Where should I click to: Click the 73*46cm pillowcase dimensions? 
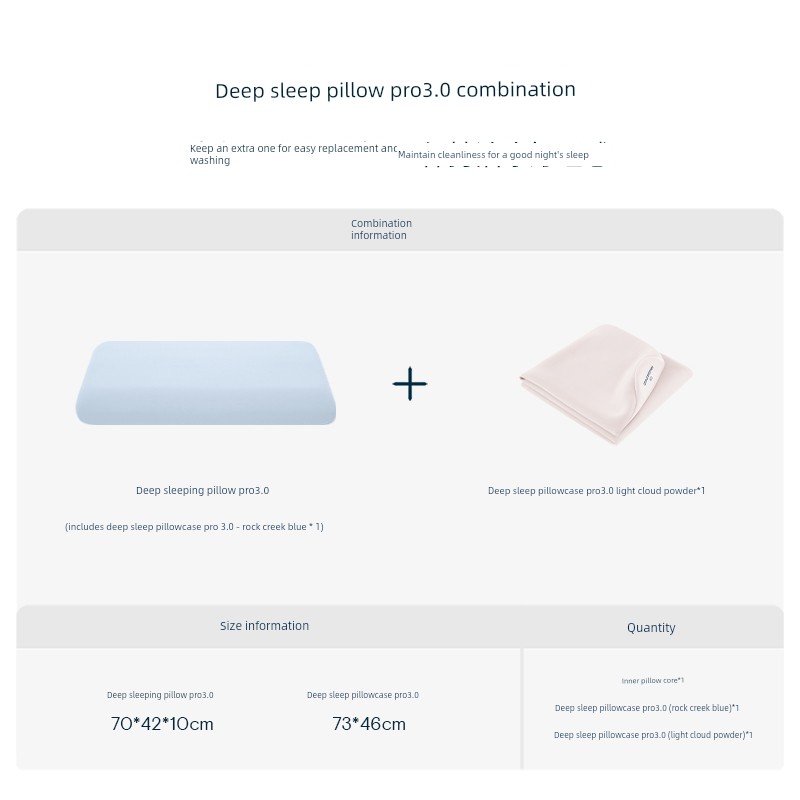pos(369,724)
